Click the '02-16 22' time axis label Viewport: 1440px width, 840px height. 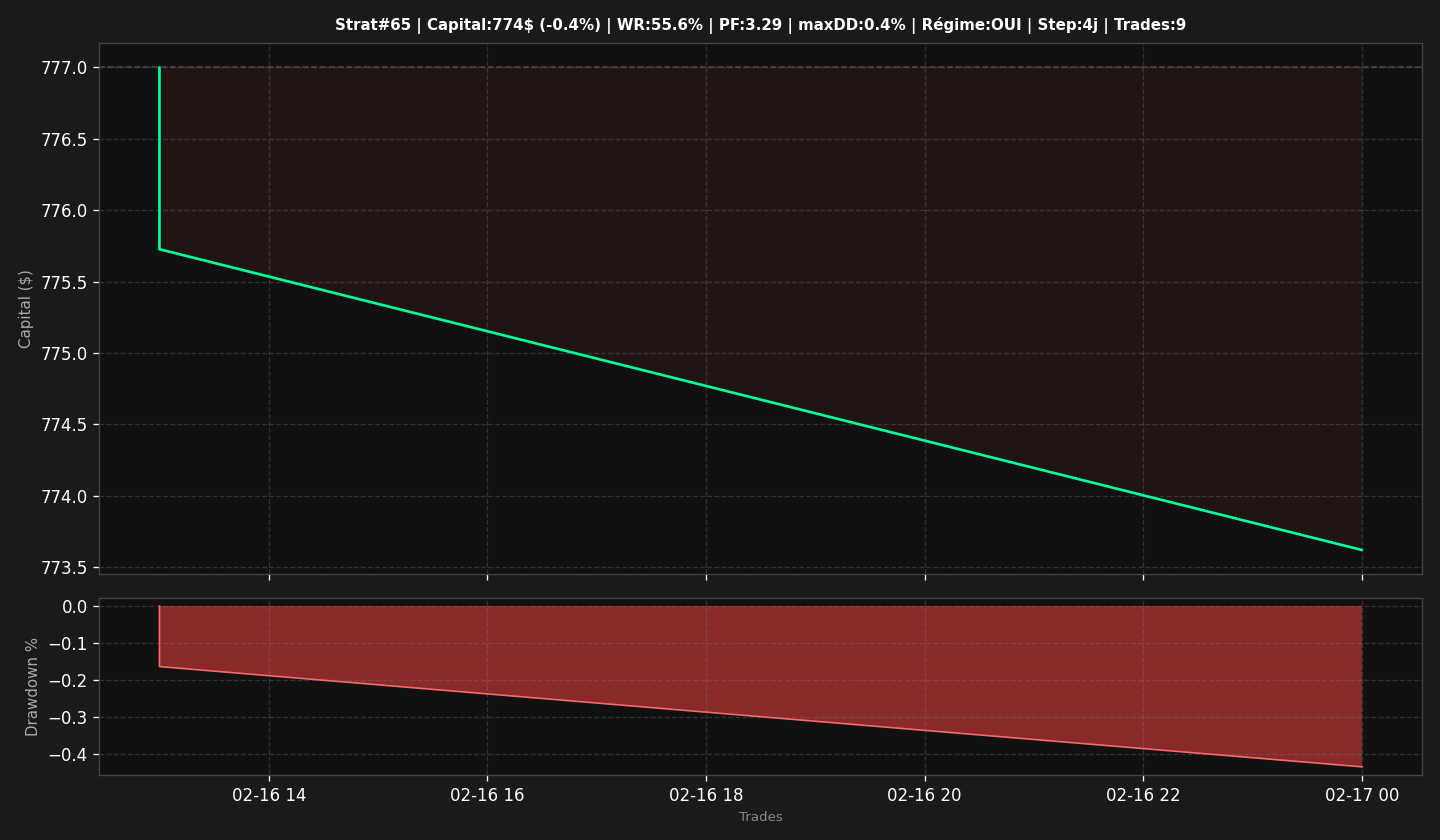click(x=1143, y=795)
